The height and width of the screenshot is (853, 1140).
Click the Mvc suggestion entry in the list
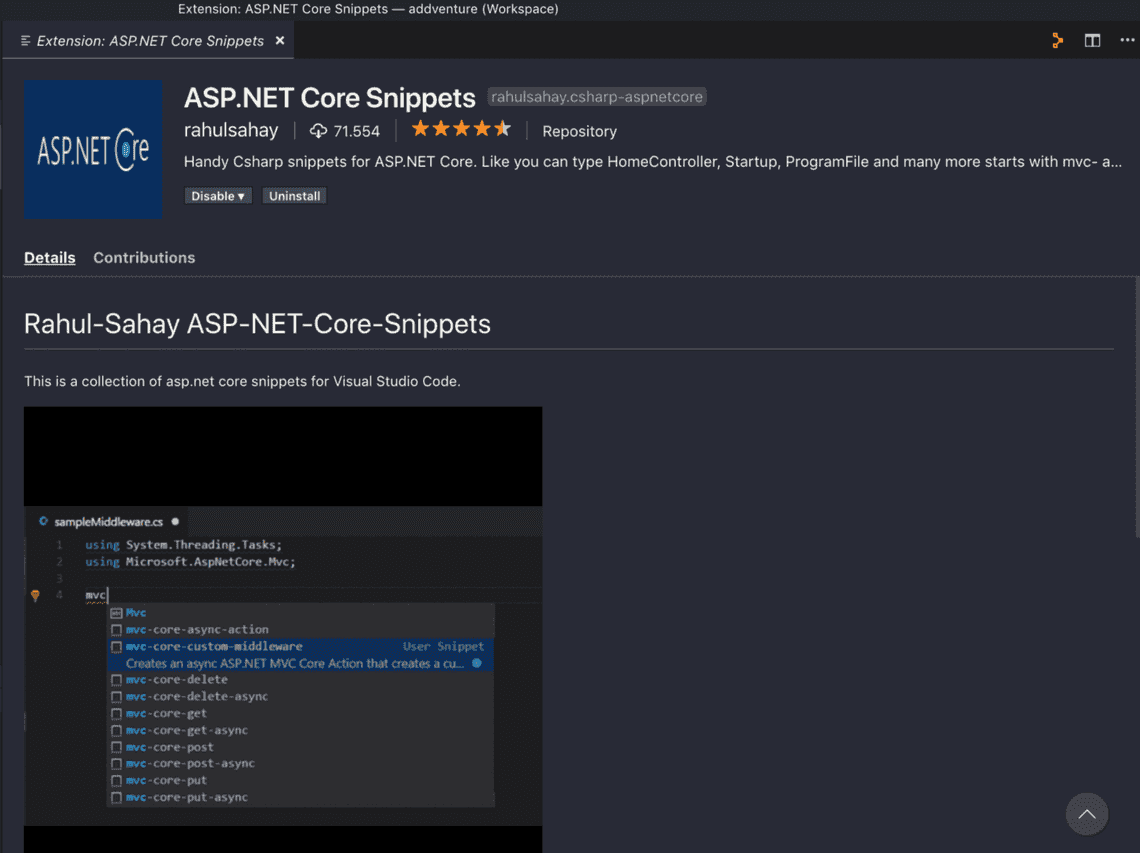point(137,612)
